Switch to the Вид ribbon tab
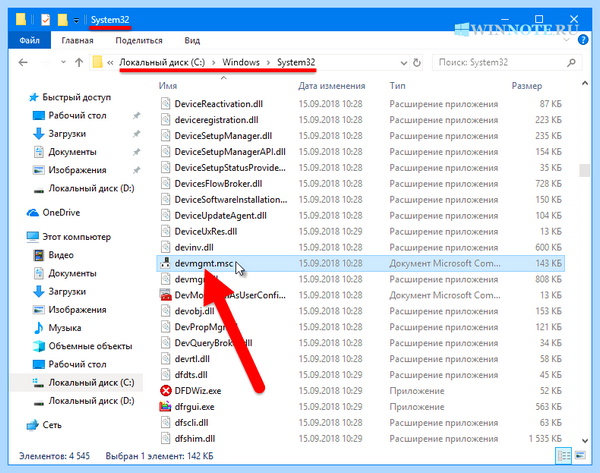The width and height of the screenshot is (600, 473). coord(192,40)
